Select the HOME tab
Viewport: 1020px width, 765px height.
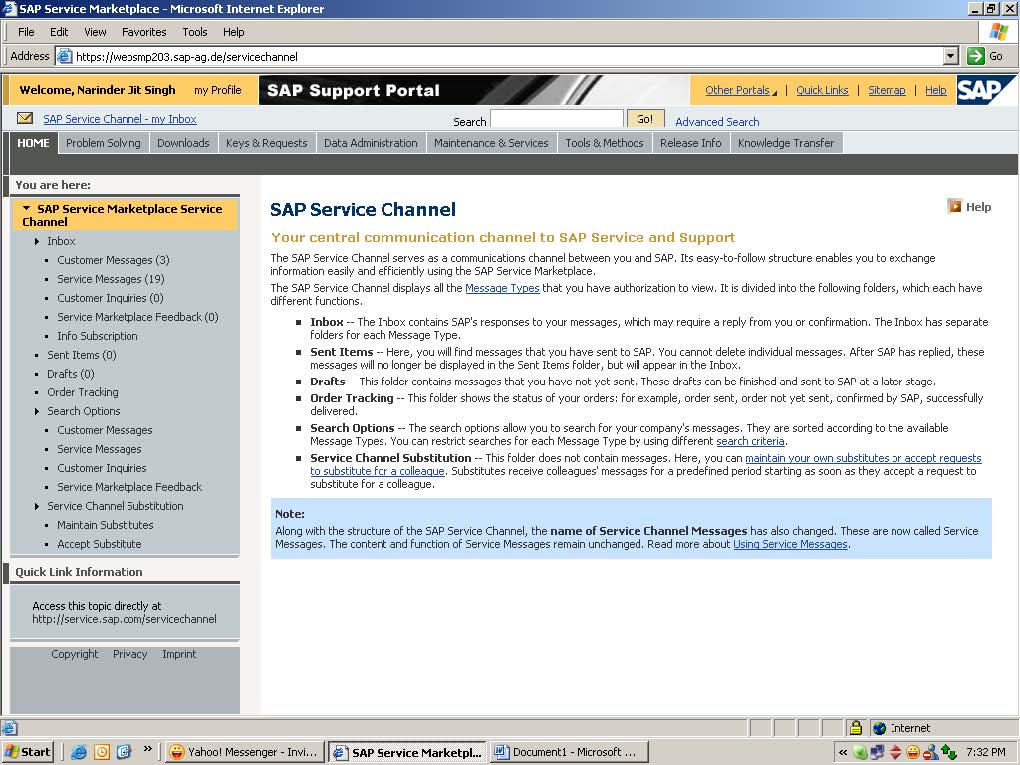[x=33, y=143]
